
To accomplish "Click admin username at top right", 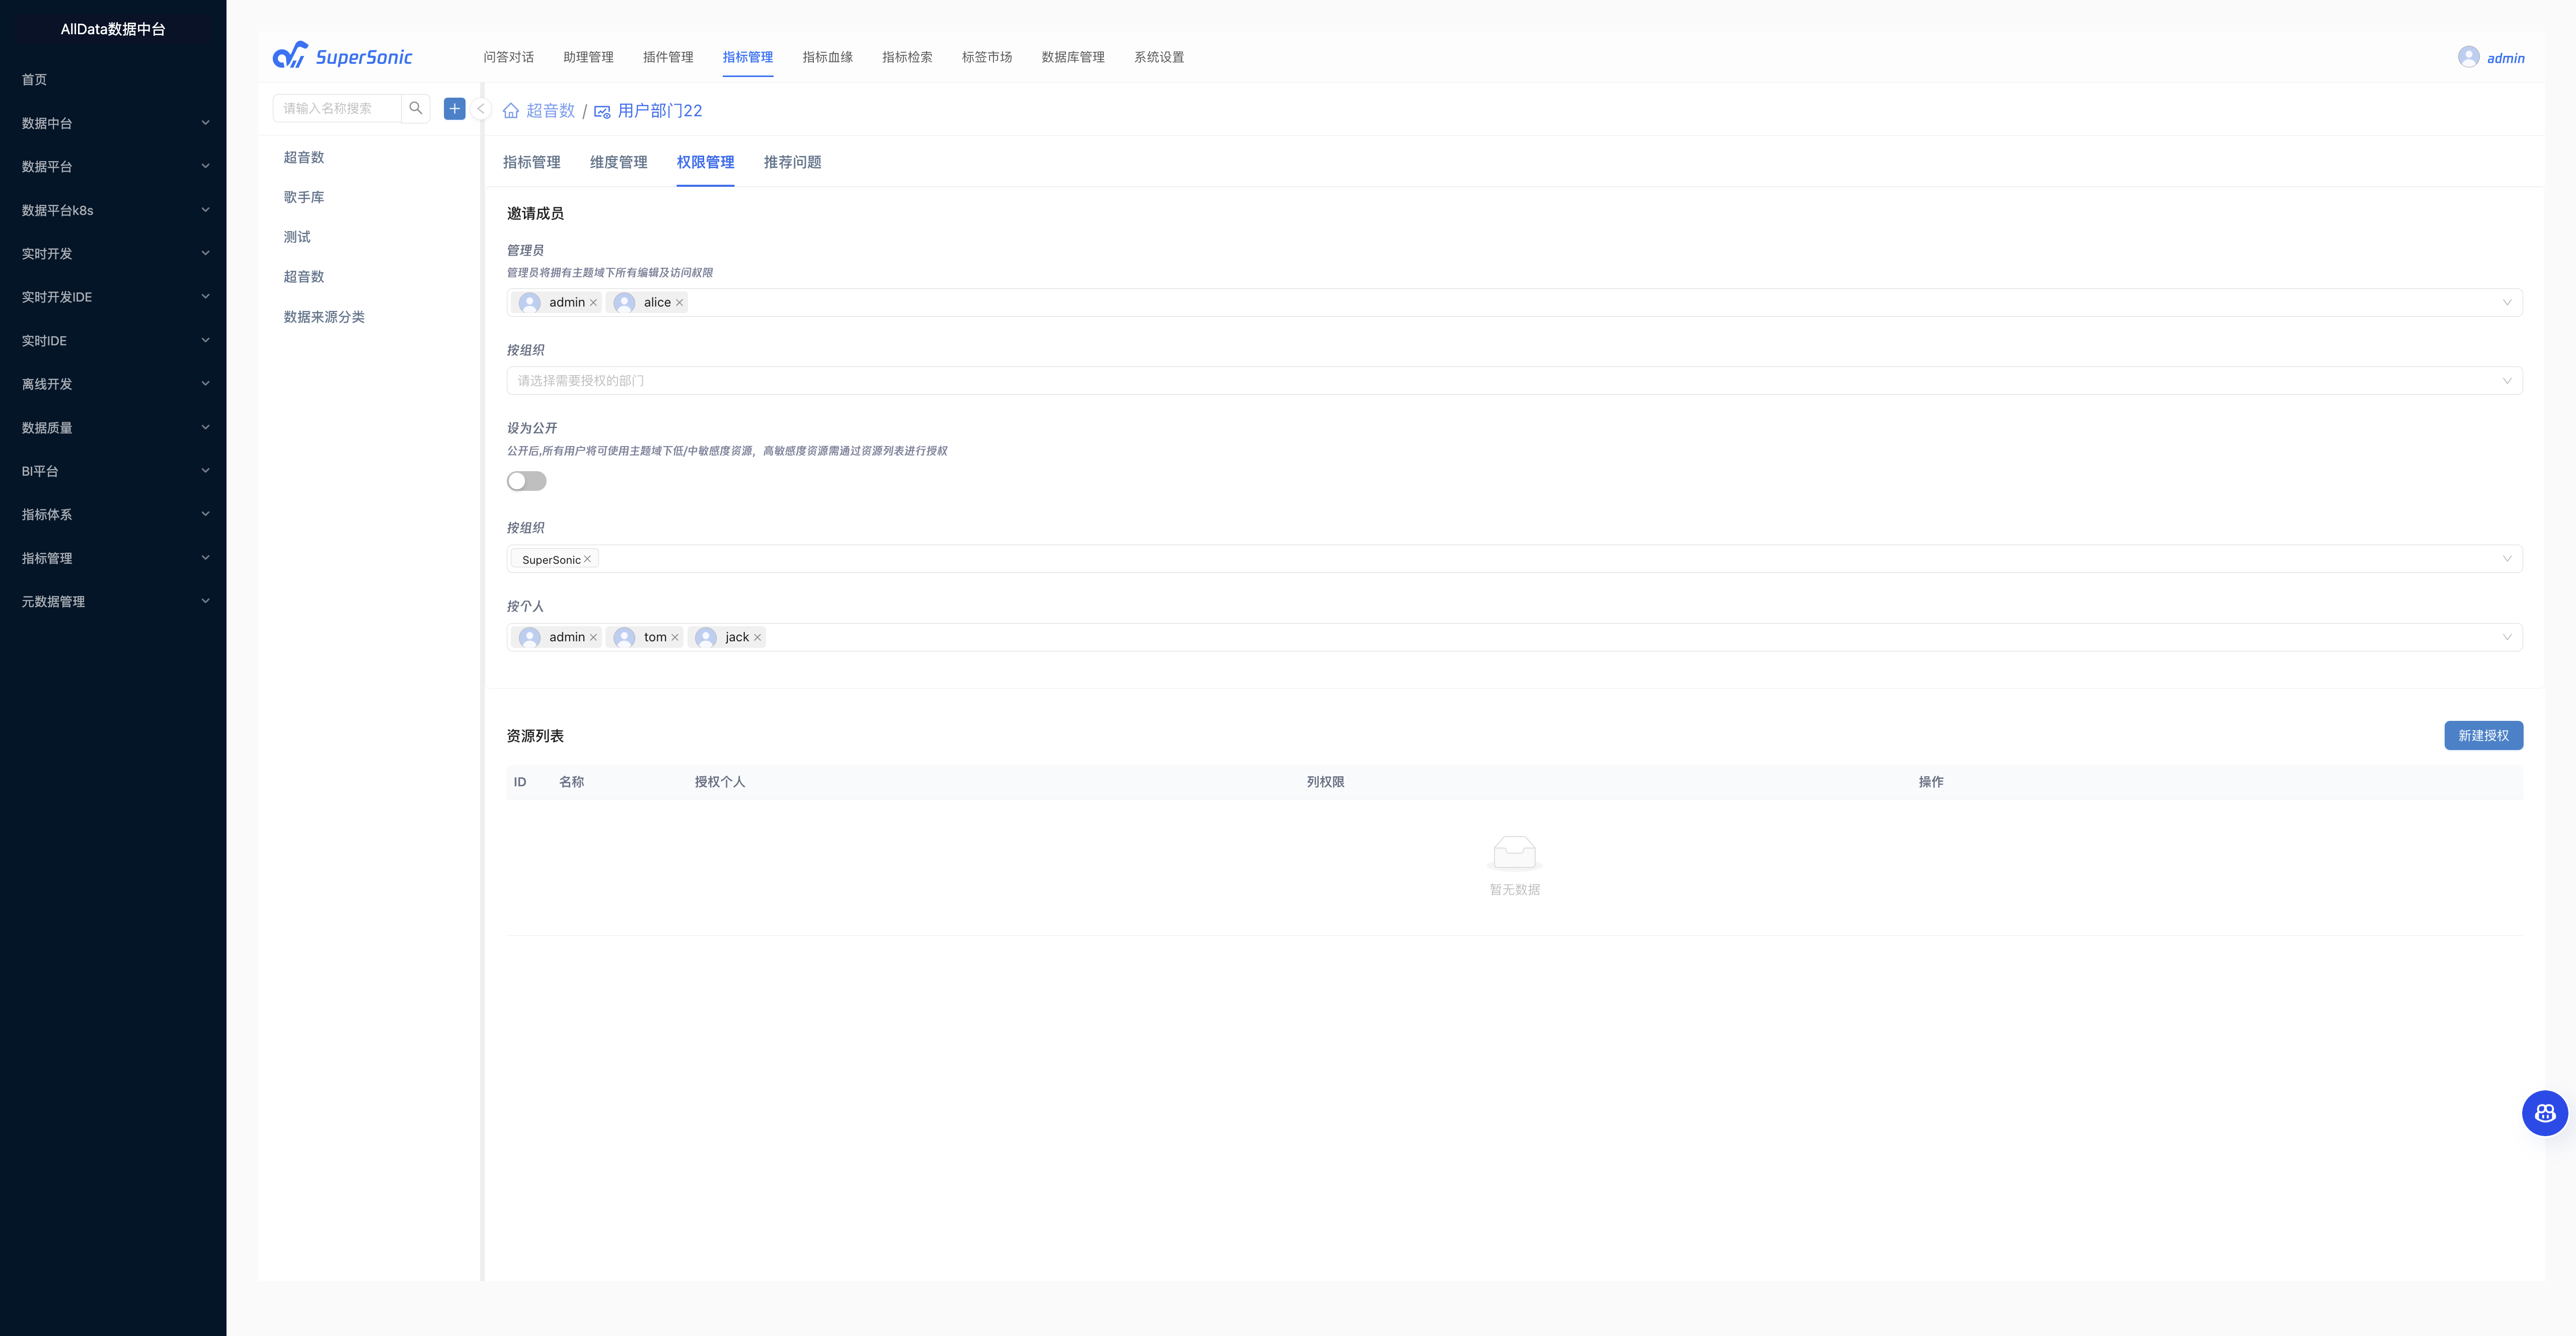I will tap(2506, 58).
